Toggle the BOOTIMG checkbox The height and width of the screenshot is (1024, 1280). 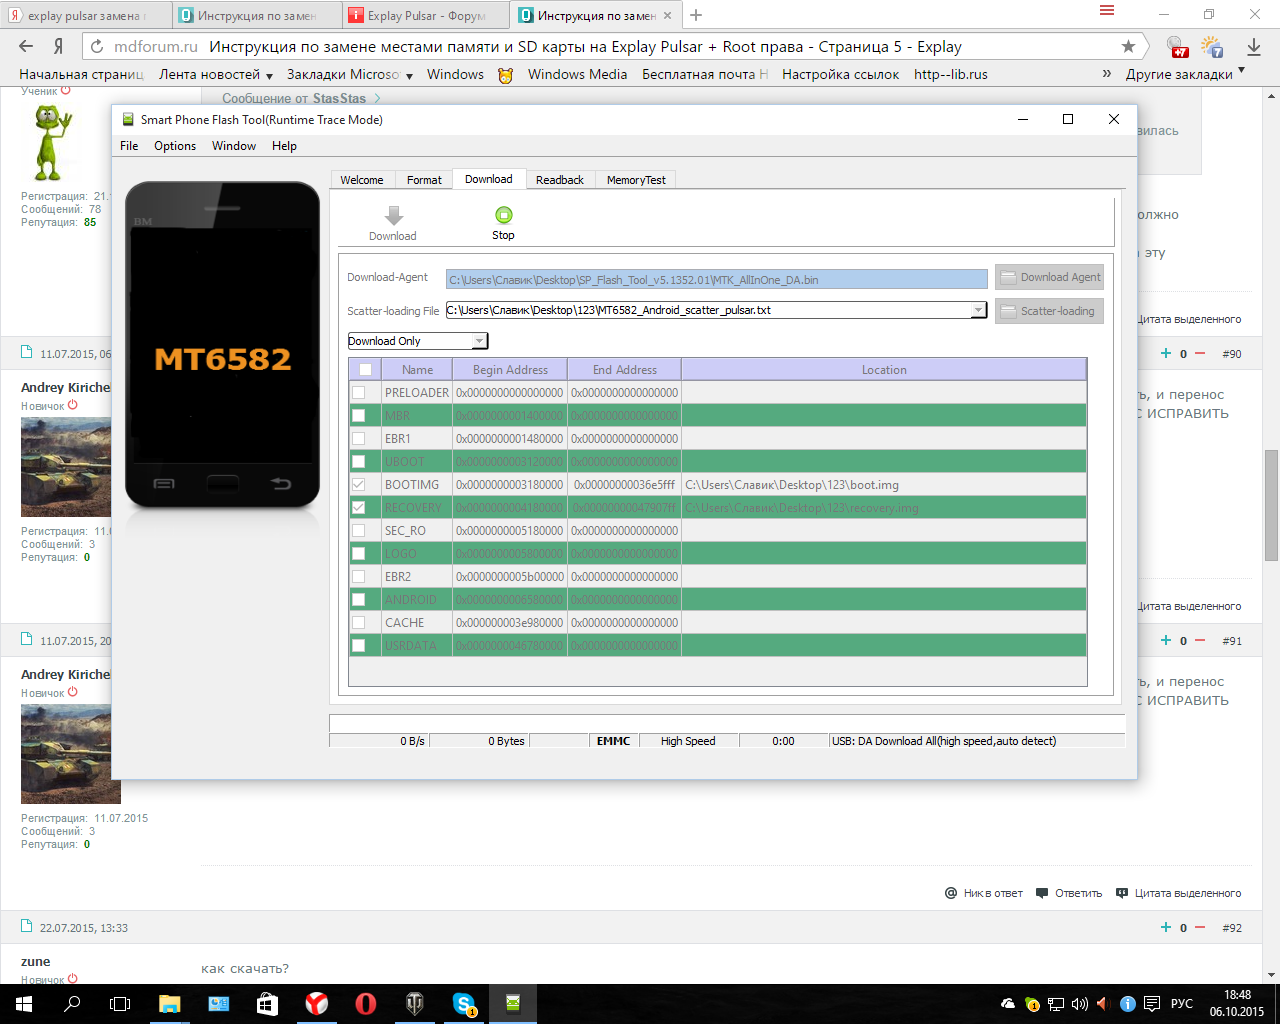pyautogui.click(x=358, y=485)
